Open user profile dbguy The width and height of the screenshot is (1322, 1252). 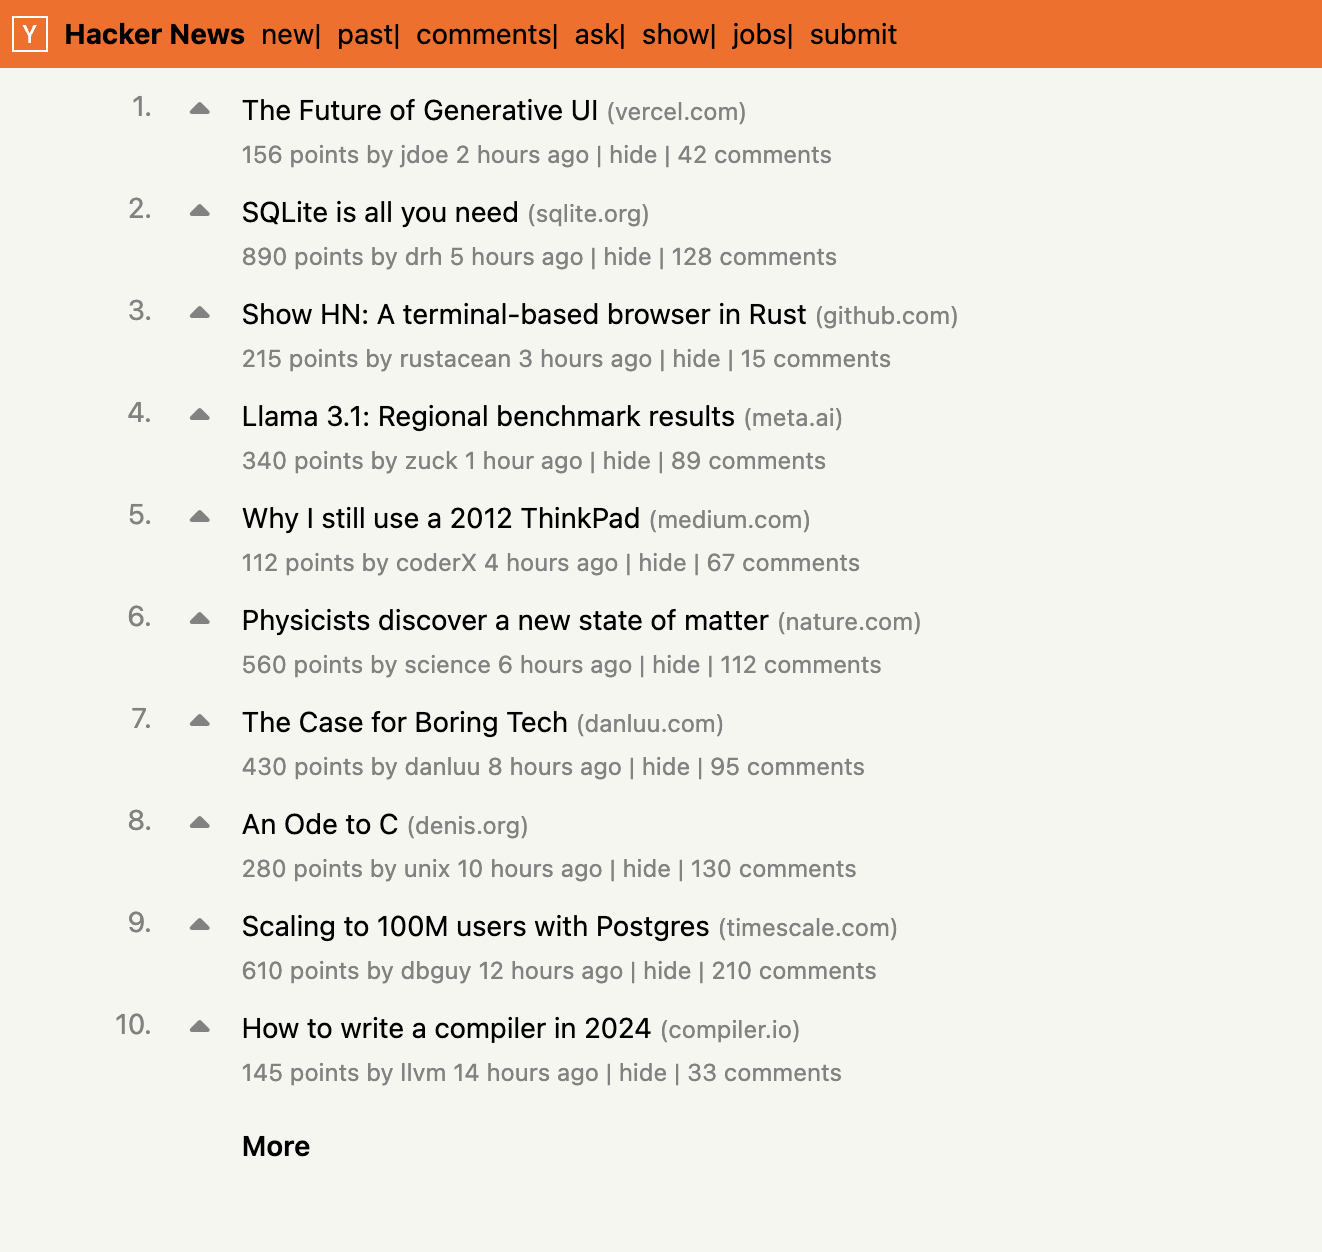point(436,971)
